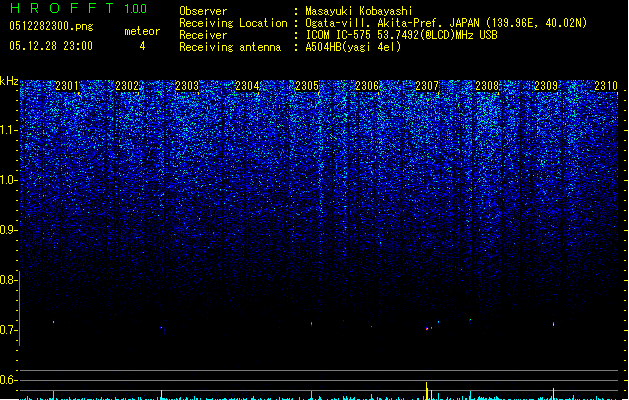Screen dimensions: 629x400
Task: Click the A504HB(yagi 4el) antenna text
Action: tap(353, 47)
